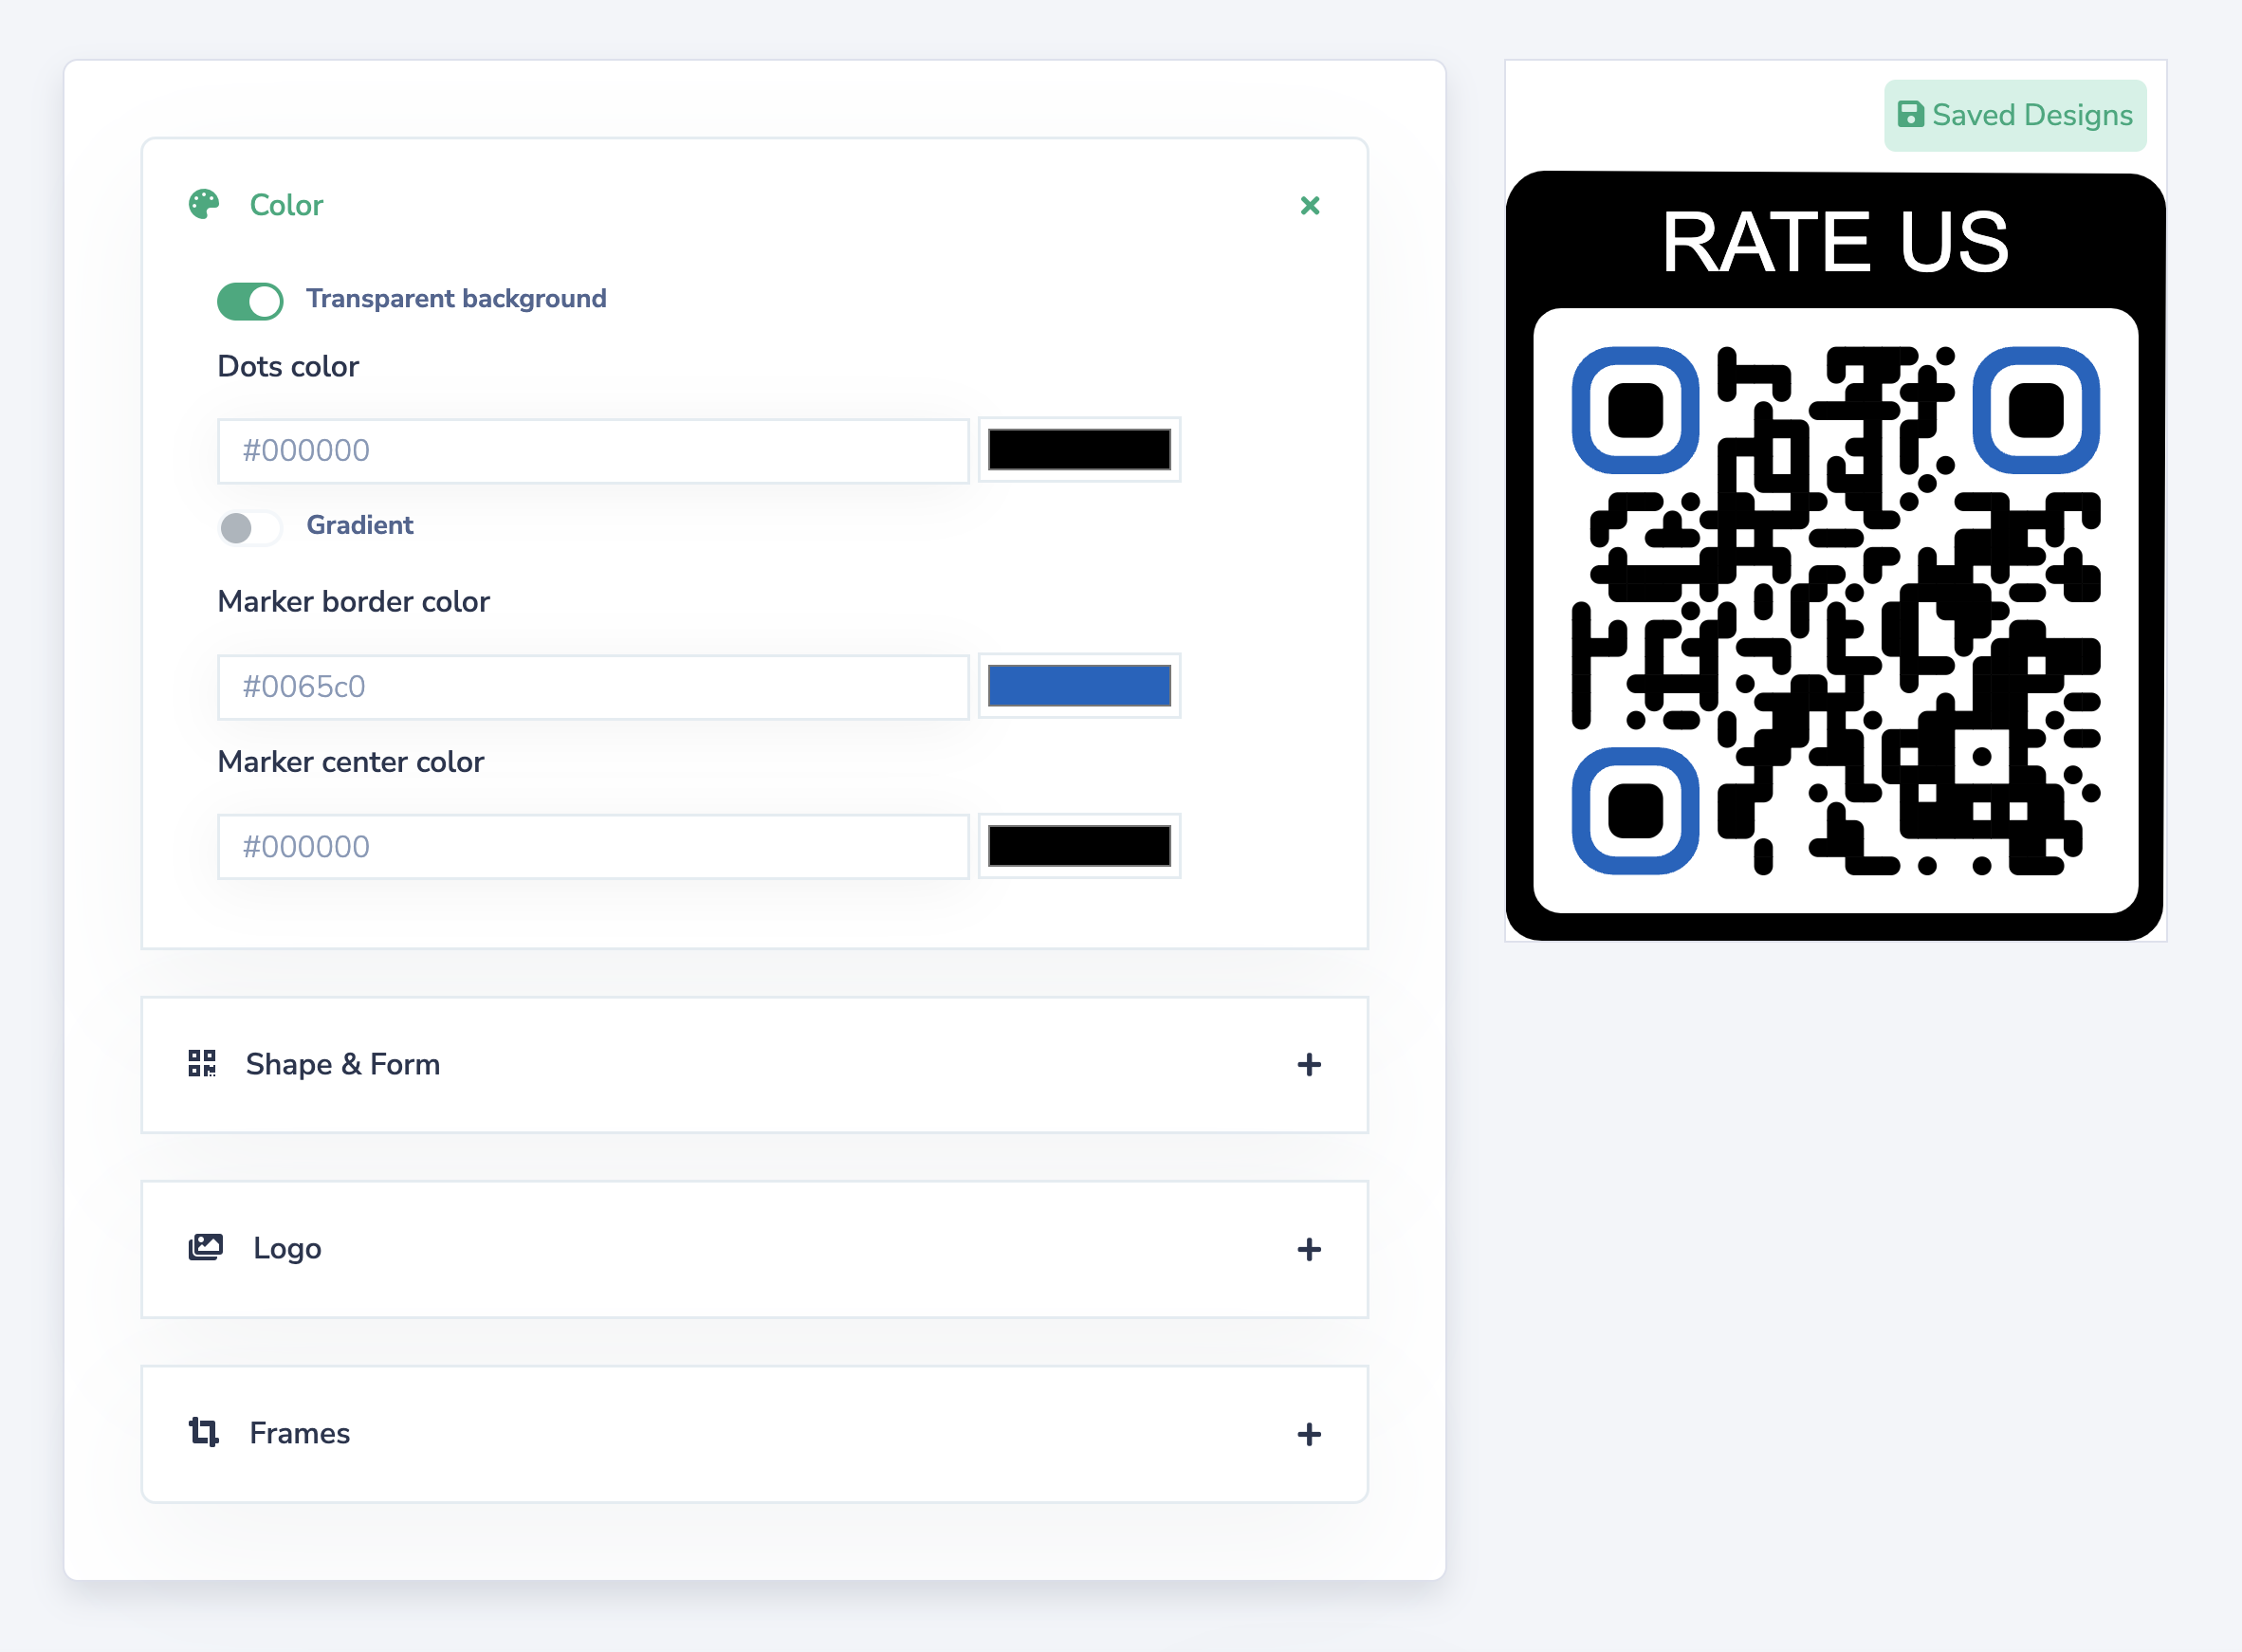Expand the Frames section plus

1308,1434
